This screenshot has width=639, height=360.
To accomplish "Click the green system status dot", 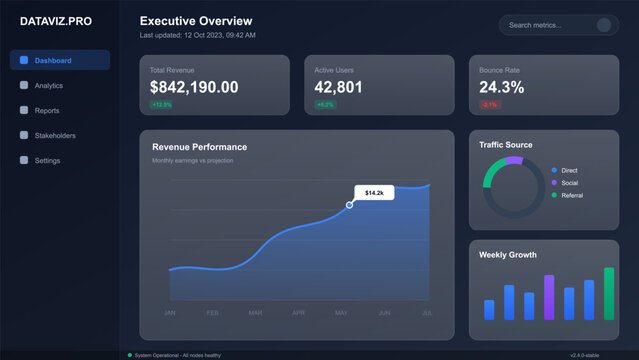I will (130, 355).
